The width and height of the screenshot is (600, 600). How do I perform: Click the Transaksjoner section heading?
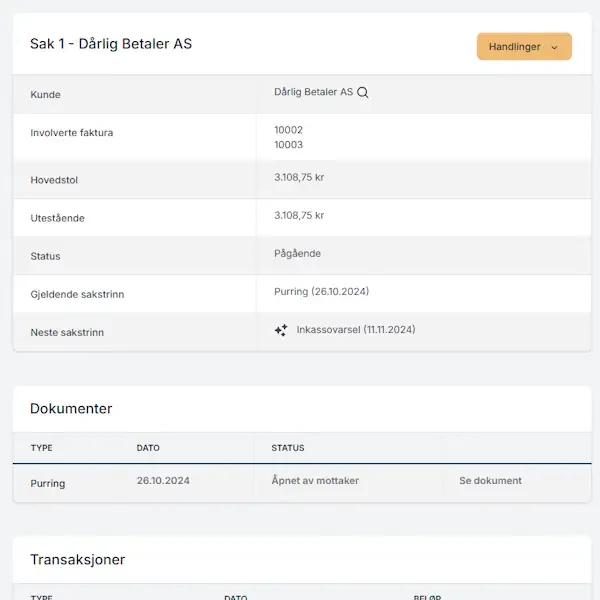pyautogui.click(x=78, y=560)
